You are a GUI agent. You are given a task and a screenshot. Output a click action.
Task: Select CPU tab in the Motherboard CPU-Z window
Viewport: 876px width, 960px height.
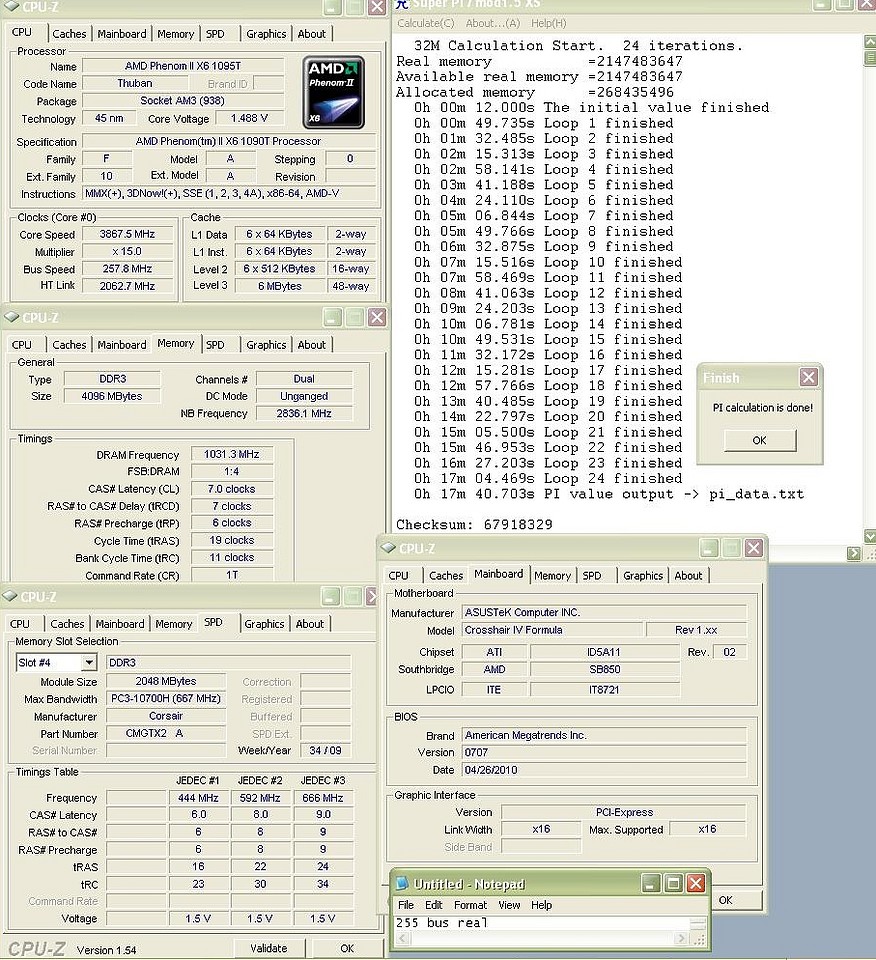click(399, 576)
